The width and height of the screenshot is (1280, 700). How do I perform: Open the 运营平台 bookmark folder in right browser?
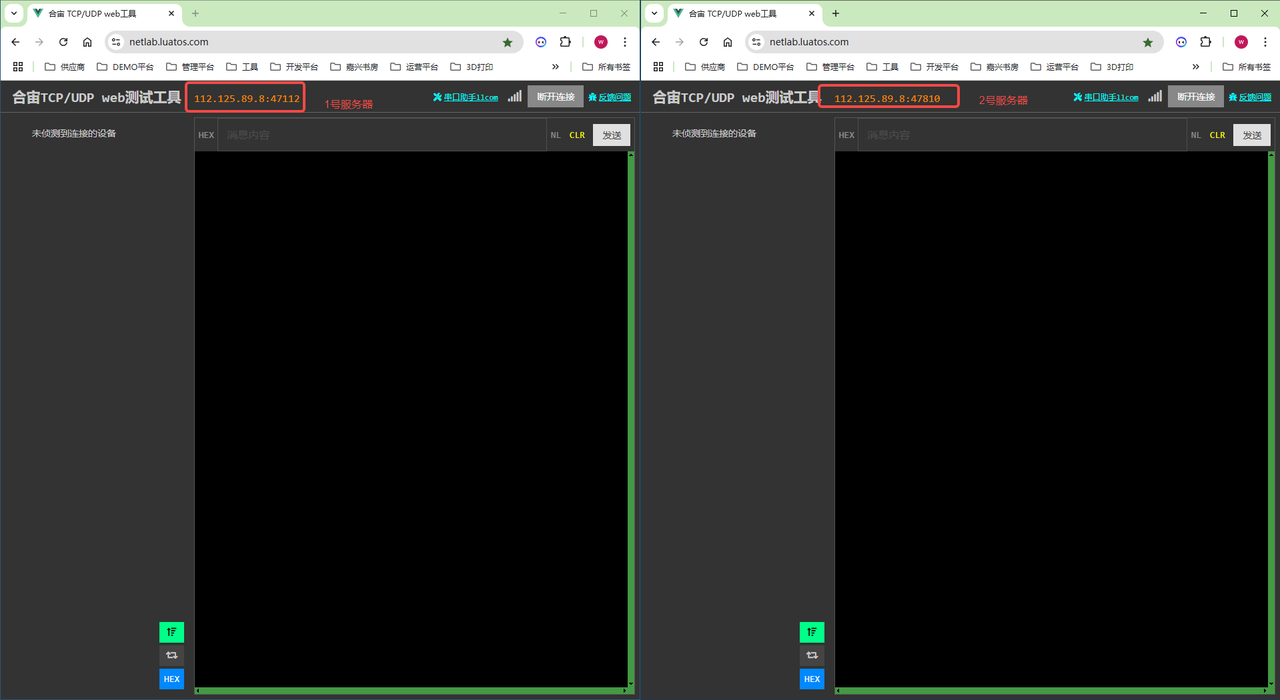click(x=1053, y=67)
